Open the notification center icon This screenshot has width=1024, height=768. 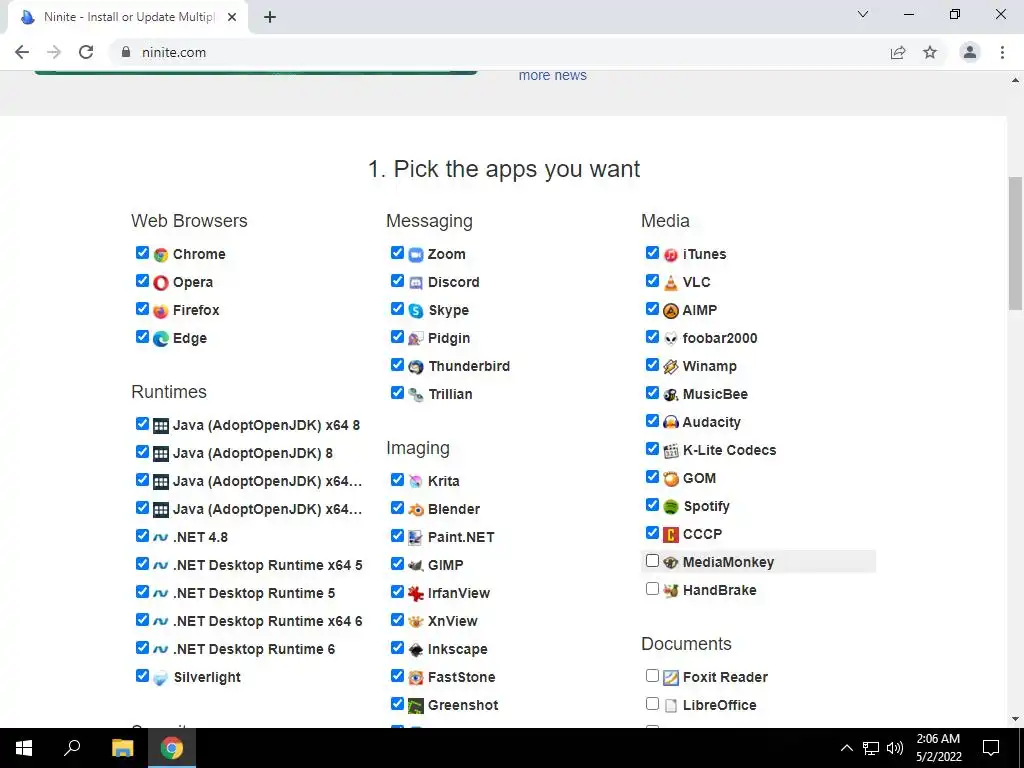pos(991,748)
